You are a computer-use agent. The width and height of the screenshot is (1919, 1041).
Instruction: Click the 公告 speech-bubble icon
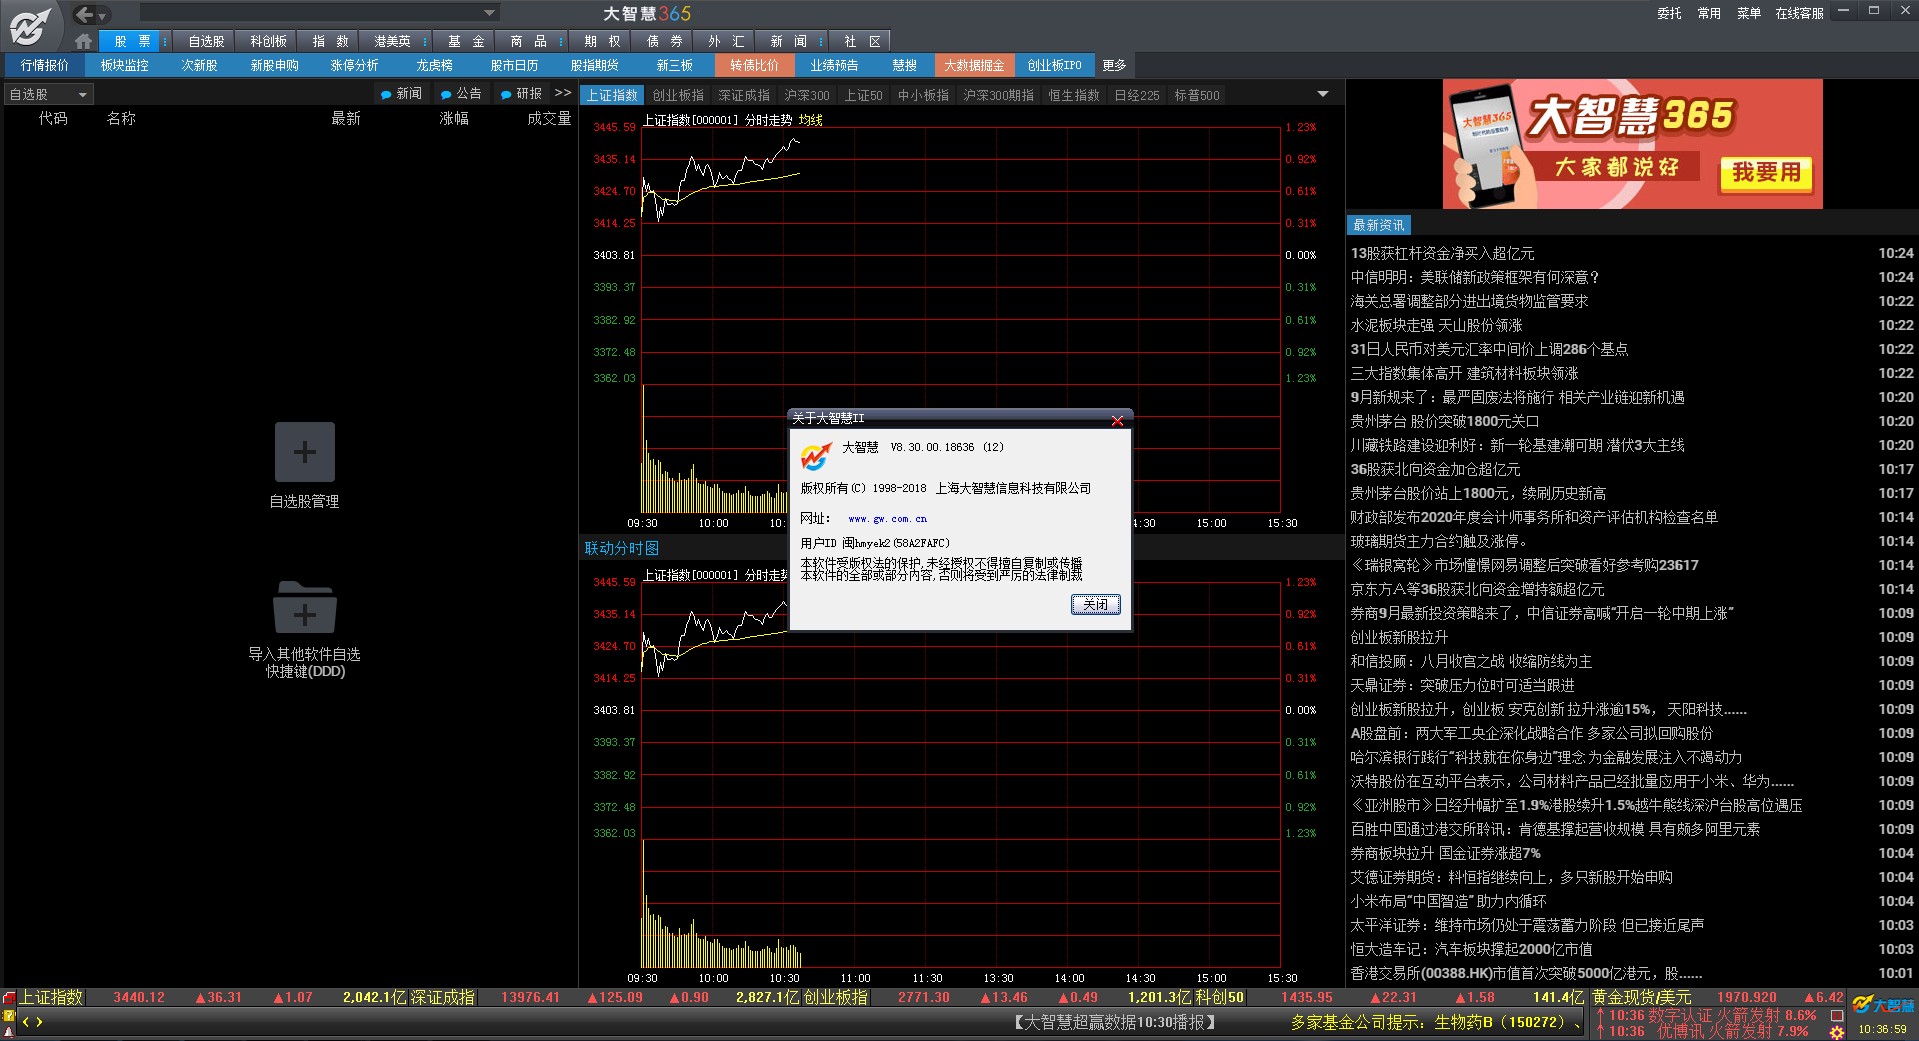446,95
